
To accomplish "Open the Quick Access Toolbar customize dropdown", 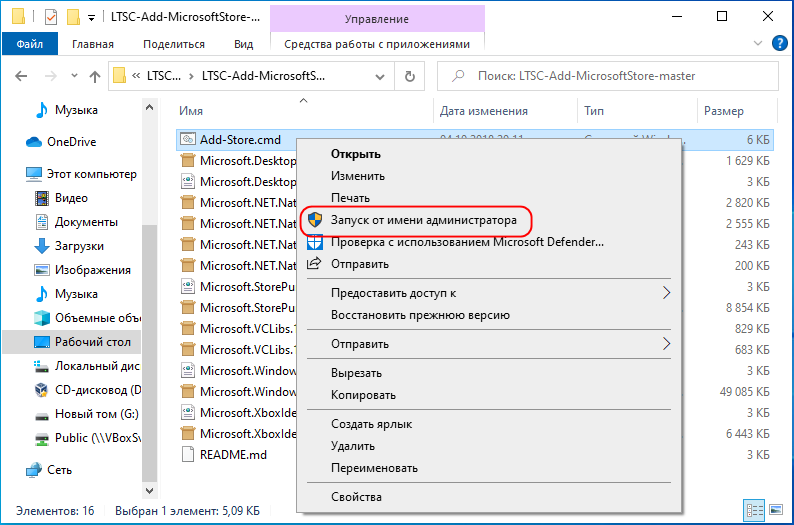I will 91,18.
